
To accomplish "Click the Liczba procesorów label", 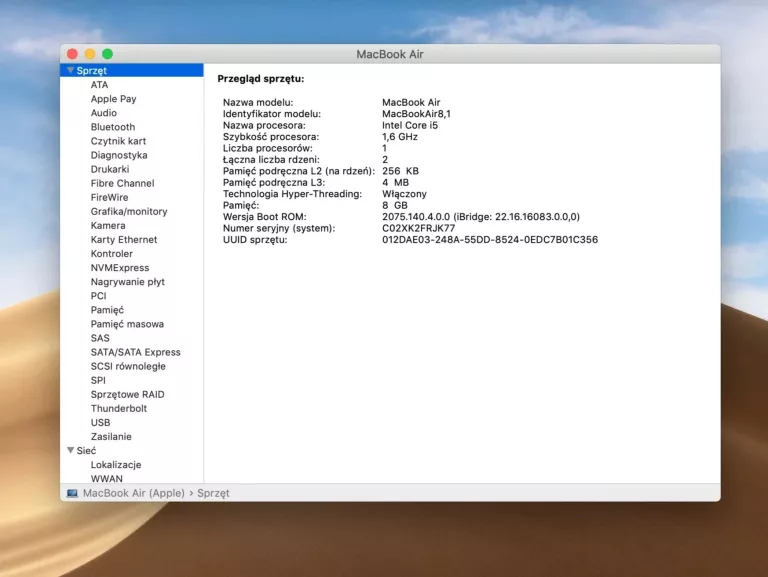I will [x=268, y=148].
